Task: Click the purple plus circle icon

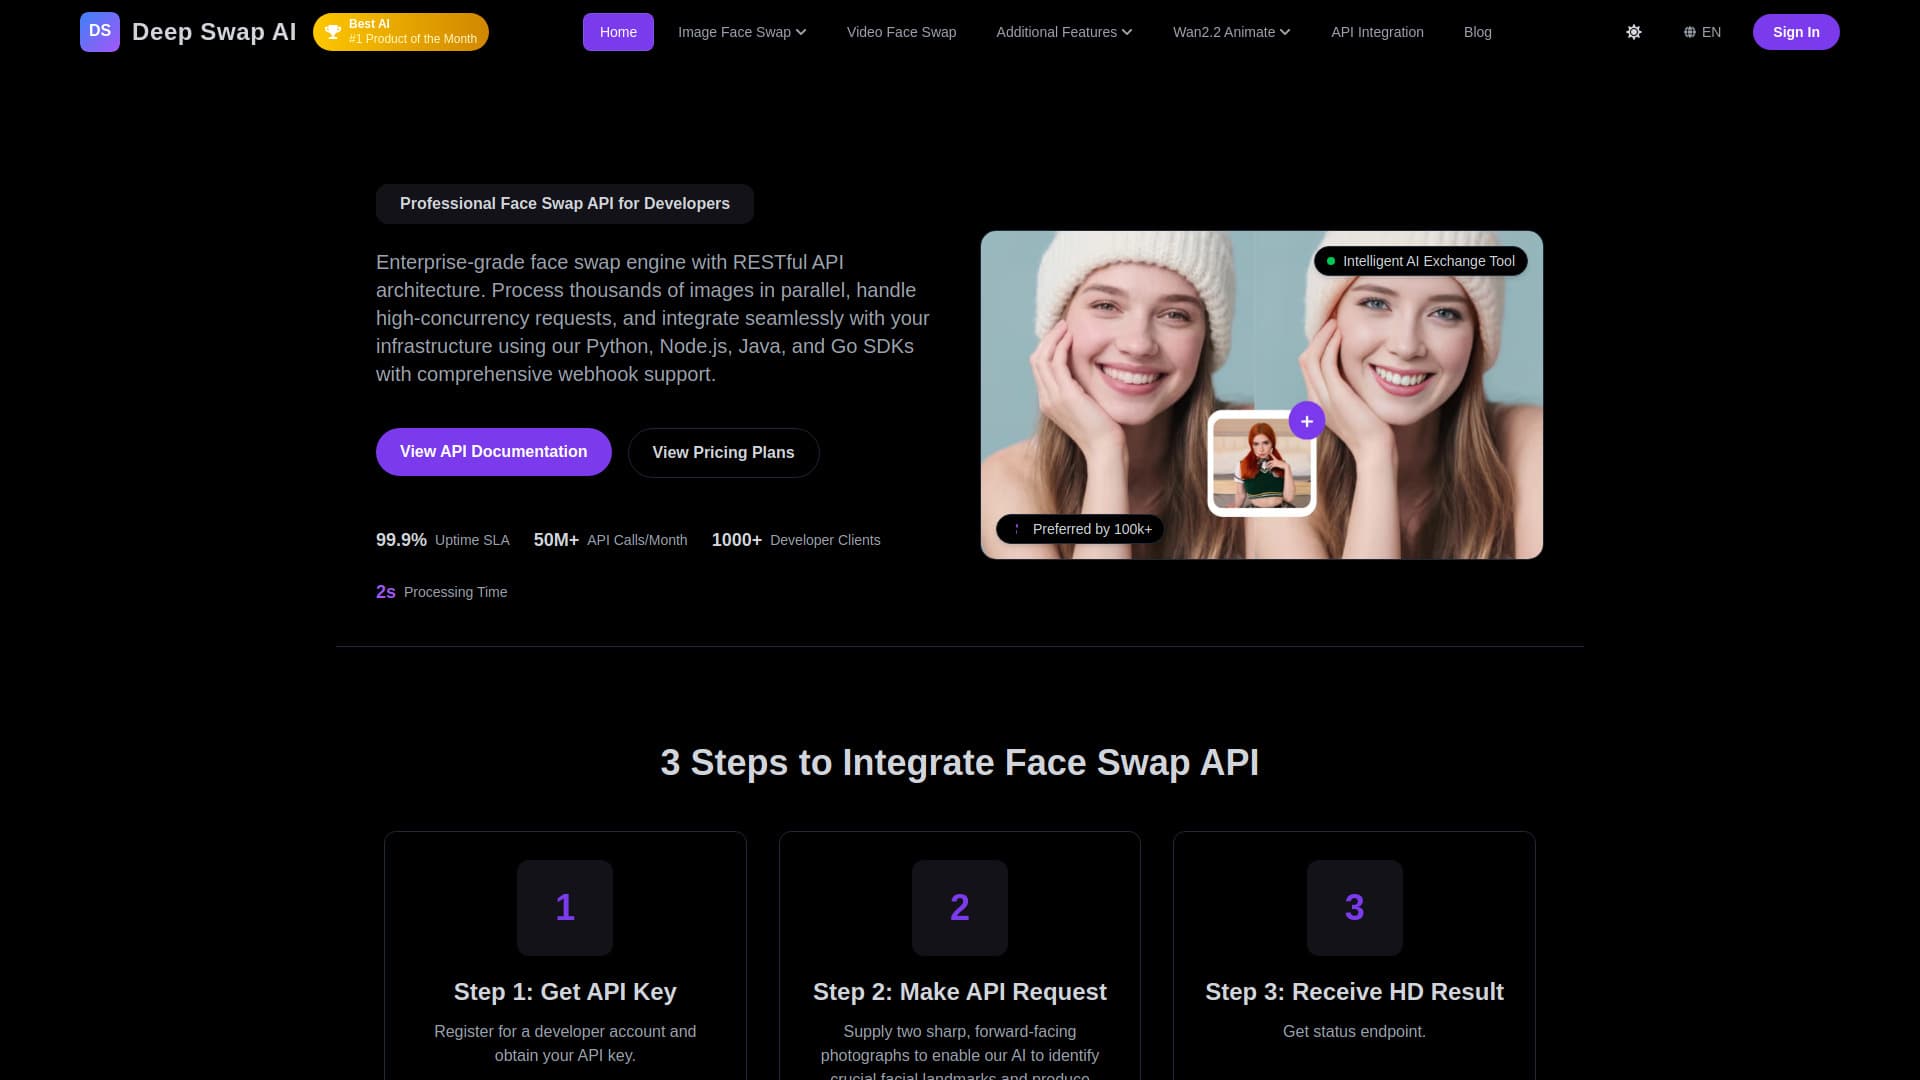Action: pos(1306,421)
